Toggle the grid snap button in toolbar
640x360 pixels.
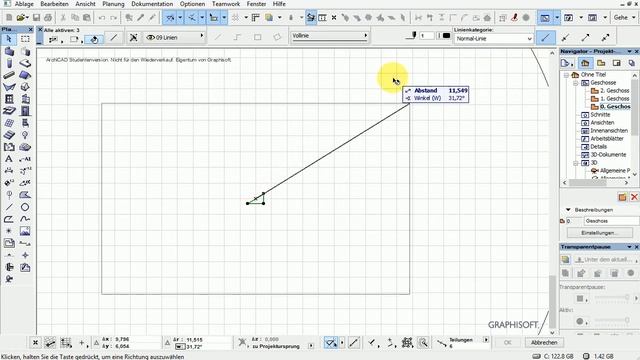tap(236, 18)
